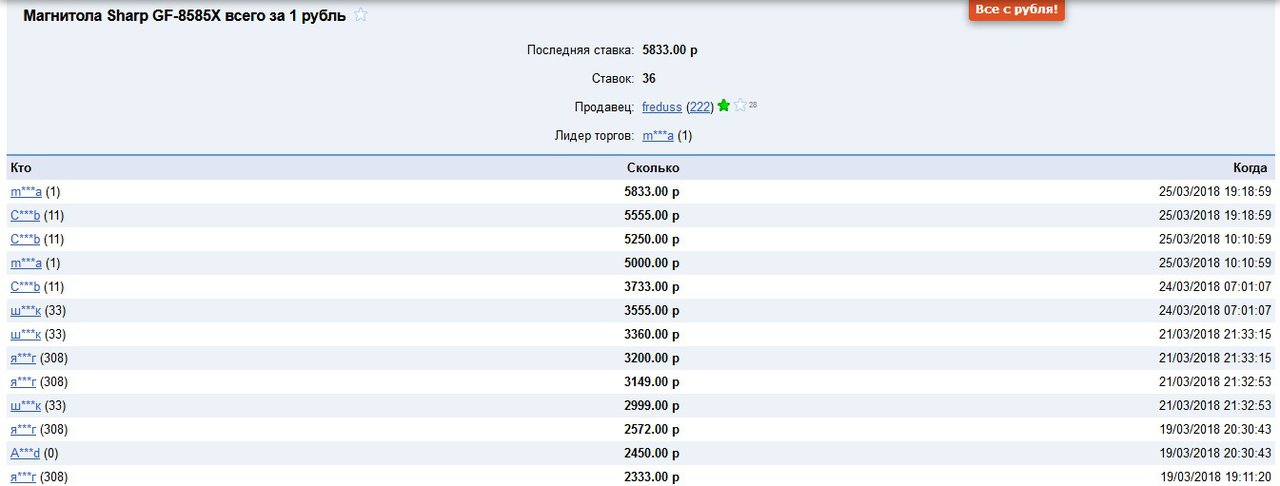Screen dimensions: 1280x486
Task: Open bidder я***г on 2572.00 bid row
Action: (23, 430)
